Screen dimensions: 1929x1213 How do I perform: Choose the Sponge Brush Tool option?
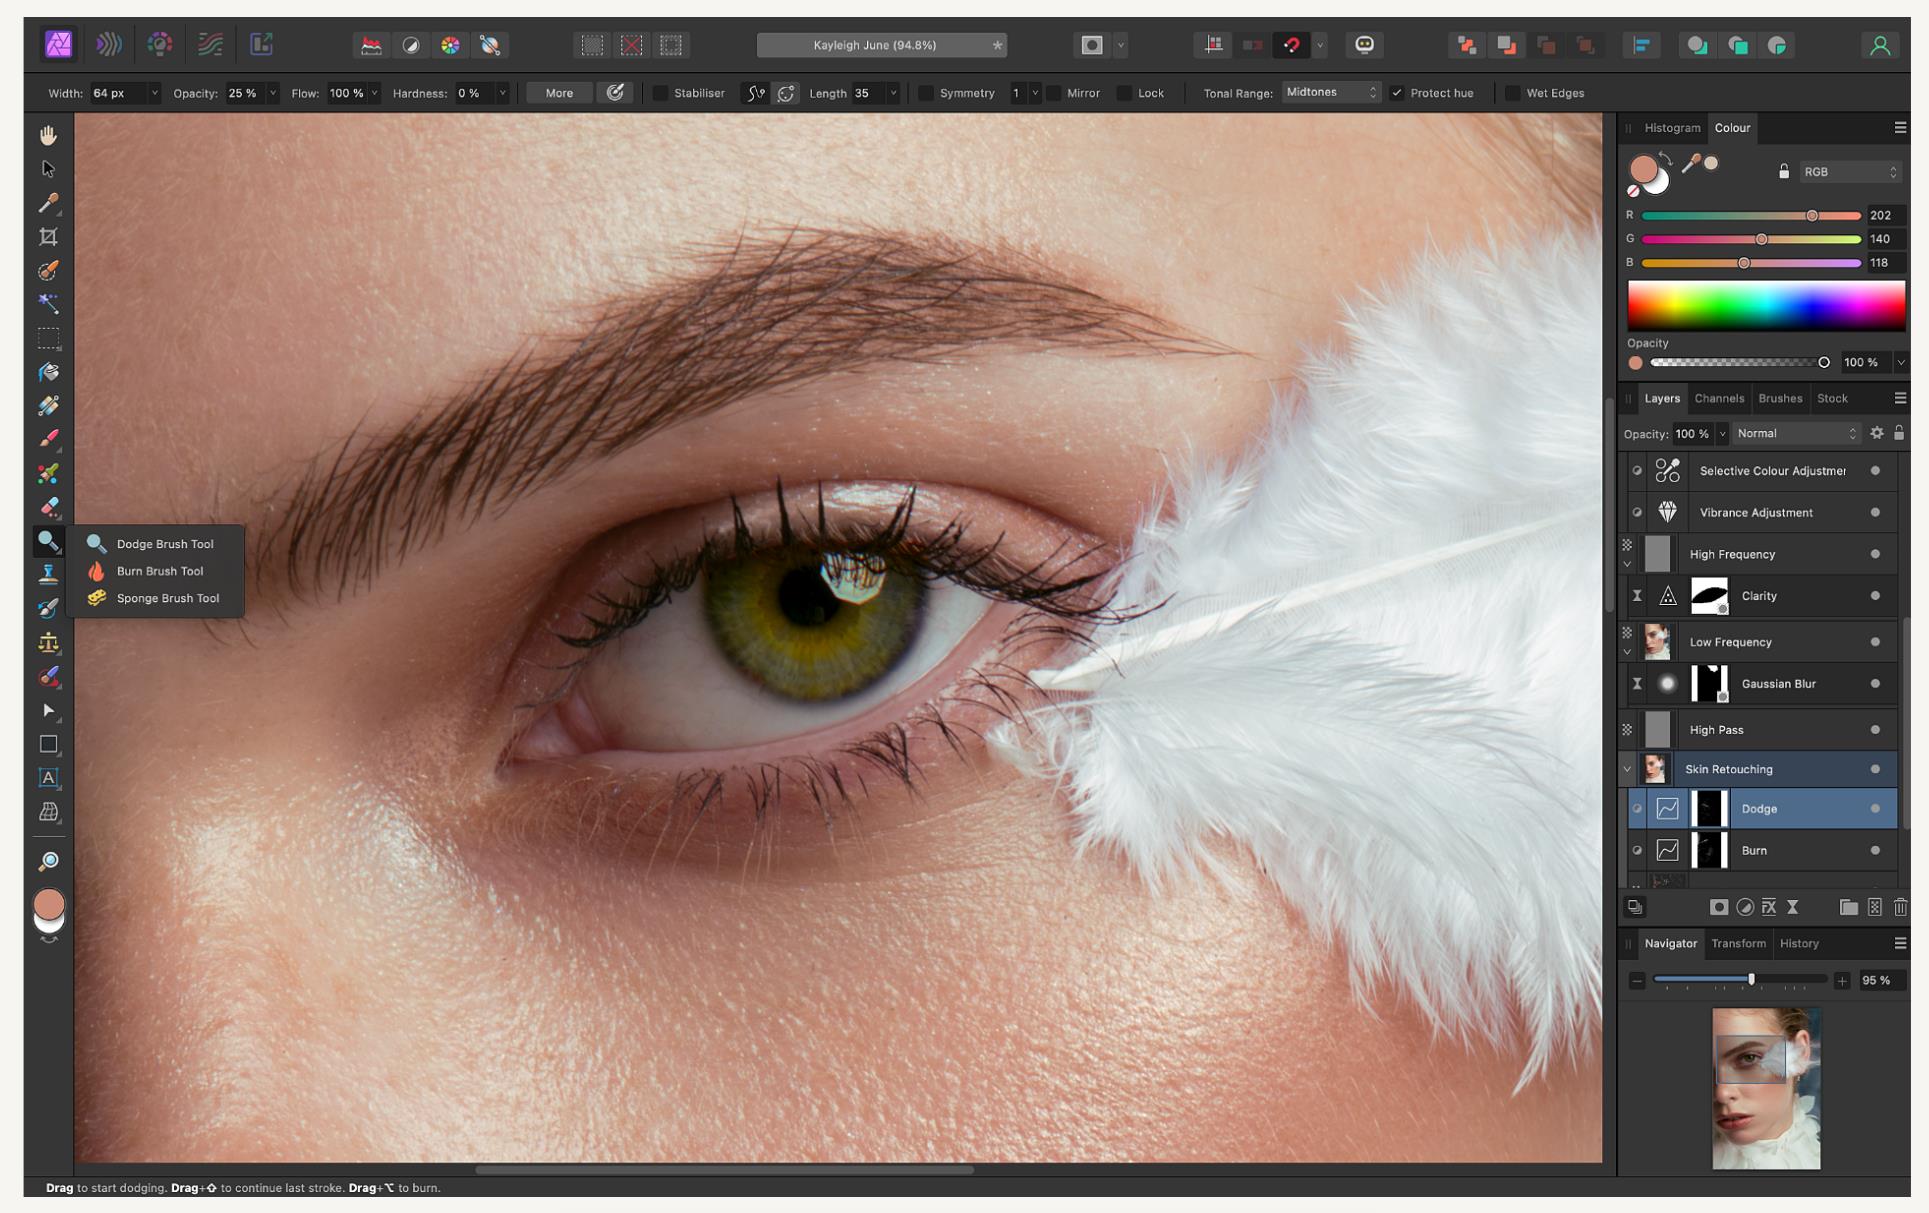[x=167, y=598]
